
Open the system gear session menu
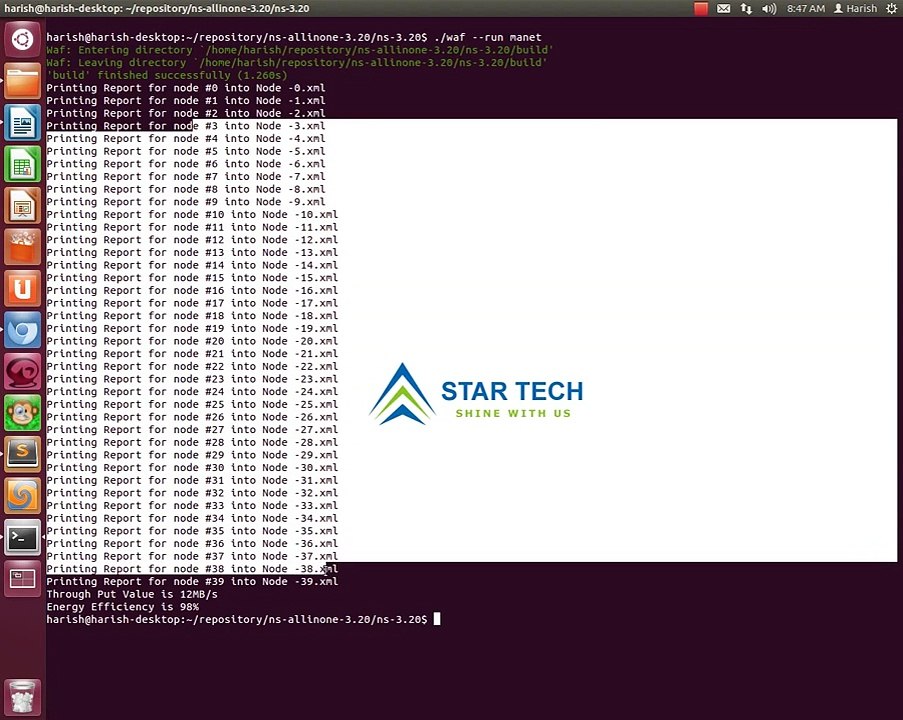point(891,9)
